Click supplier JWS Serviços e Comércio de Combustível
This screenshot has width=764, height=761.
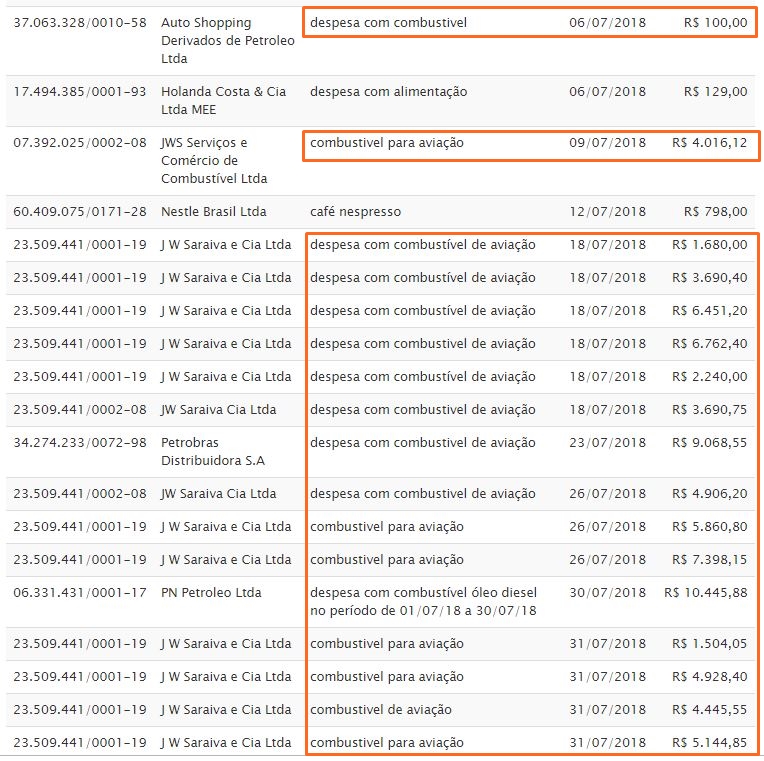coord(214,161)
